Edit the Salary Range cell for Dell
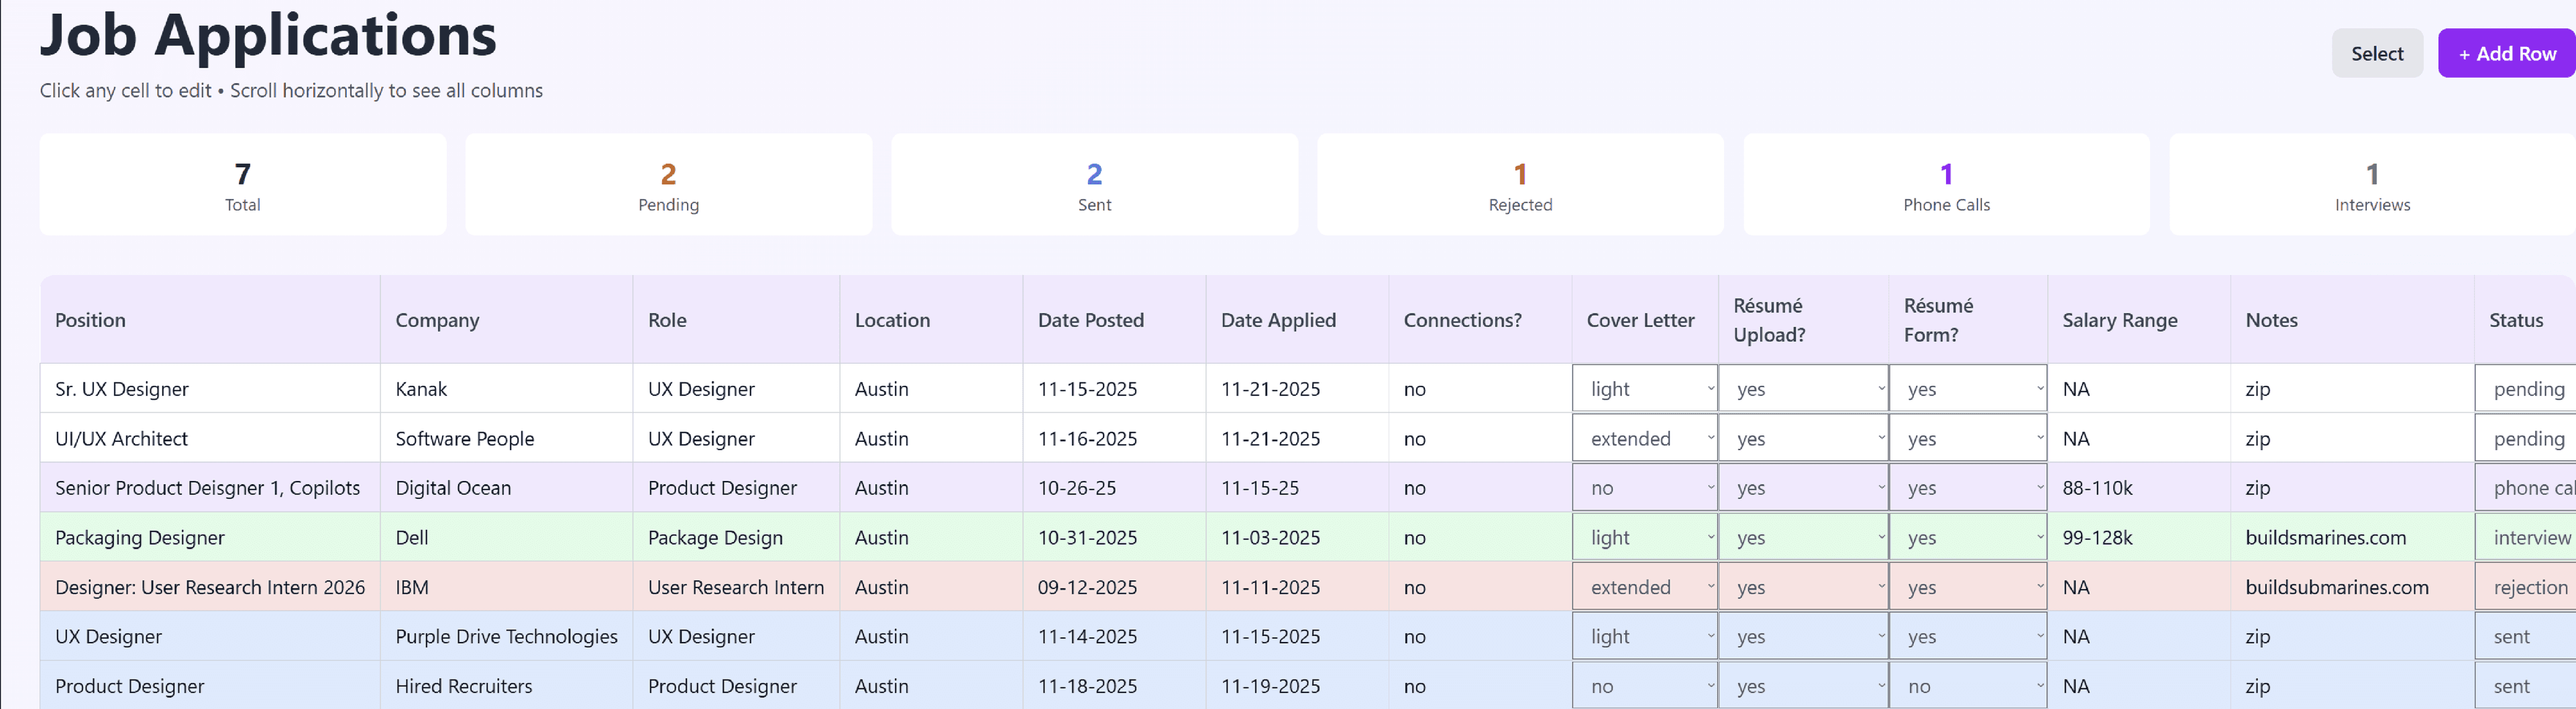The image size is (2576, 709). click(x=2098, y=537)
